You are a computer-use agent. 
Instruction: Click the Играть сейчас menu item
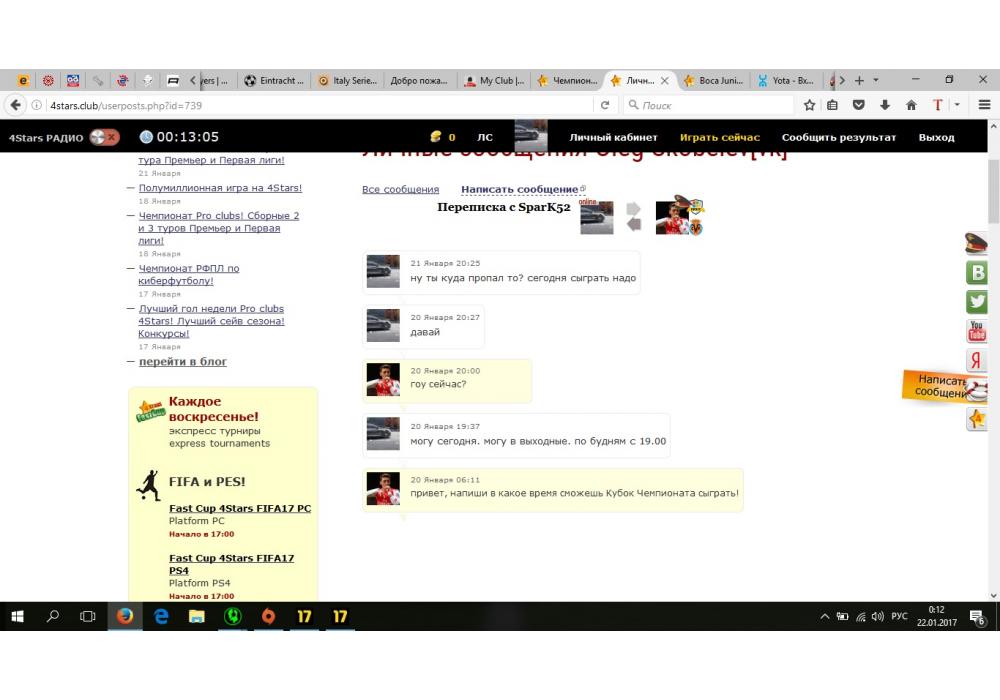click(x=719, y=137)
